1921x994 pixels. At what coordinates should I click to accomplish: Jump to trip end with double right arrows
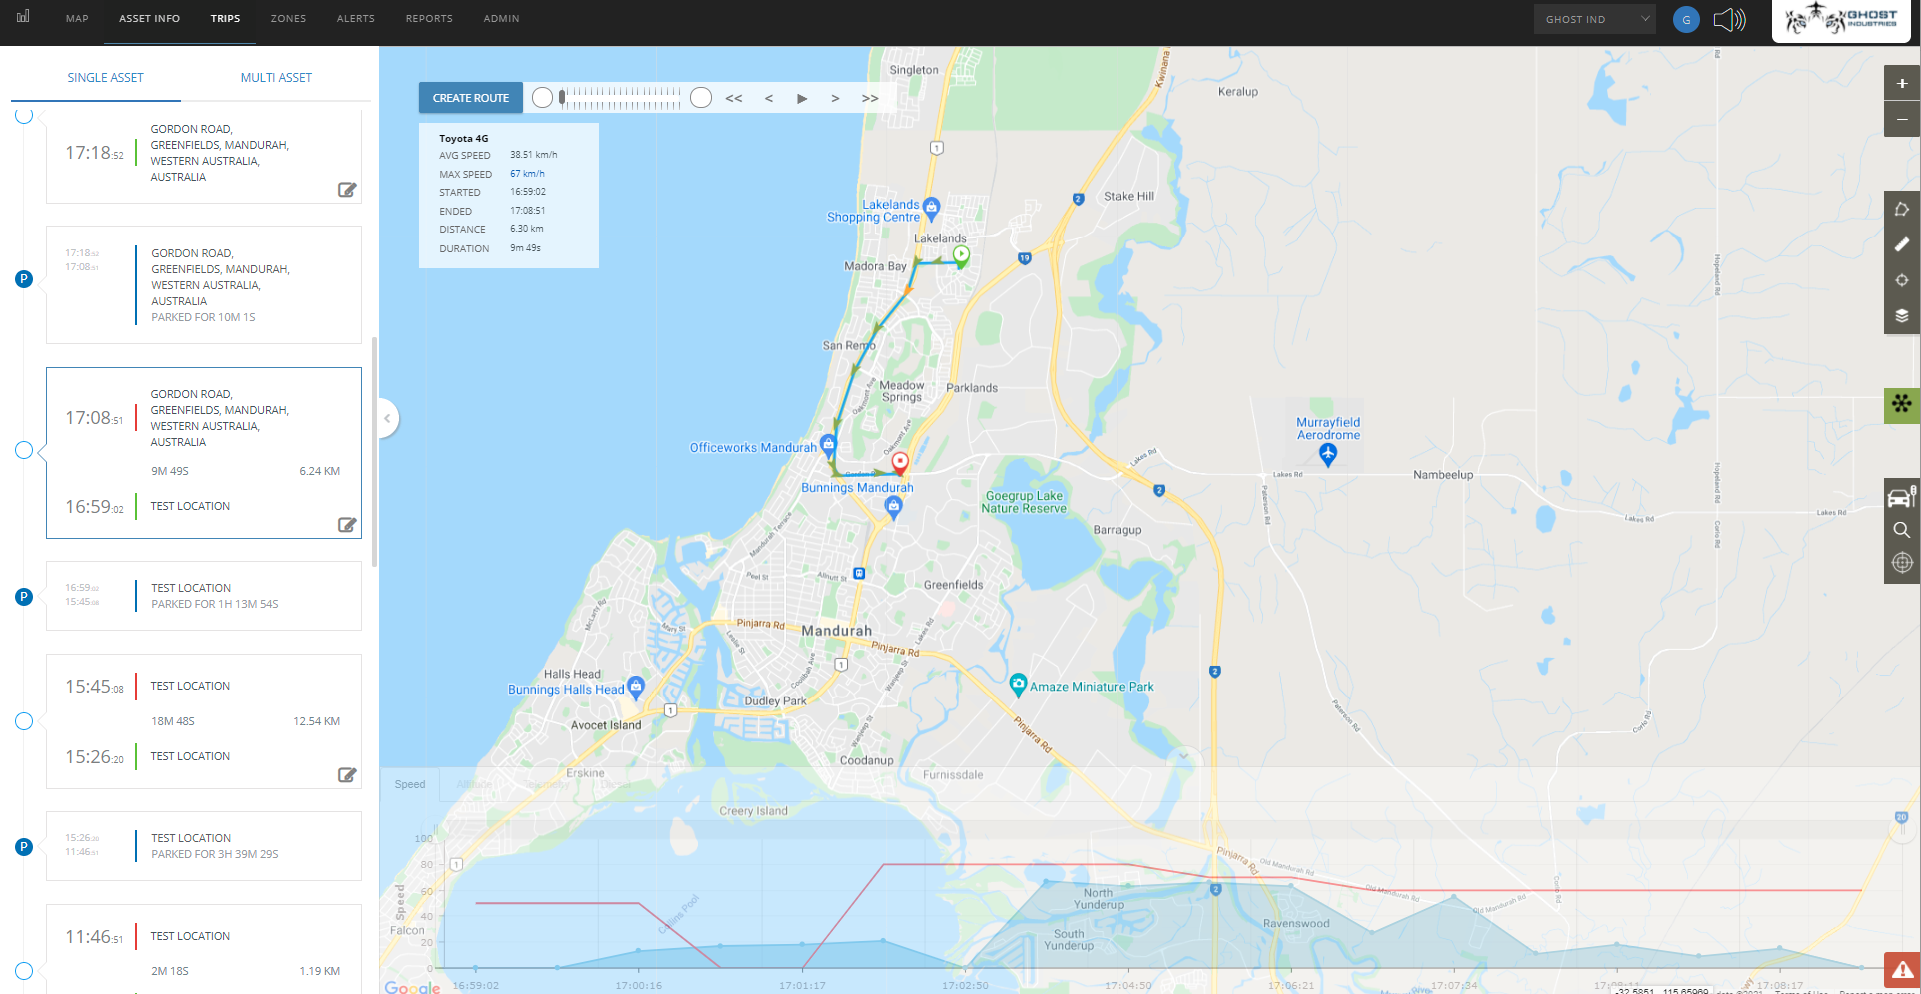click(x=870, y=98)
